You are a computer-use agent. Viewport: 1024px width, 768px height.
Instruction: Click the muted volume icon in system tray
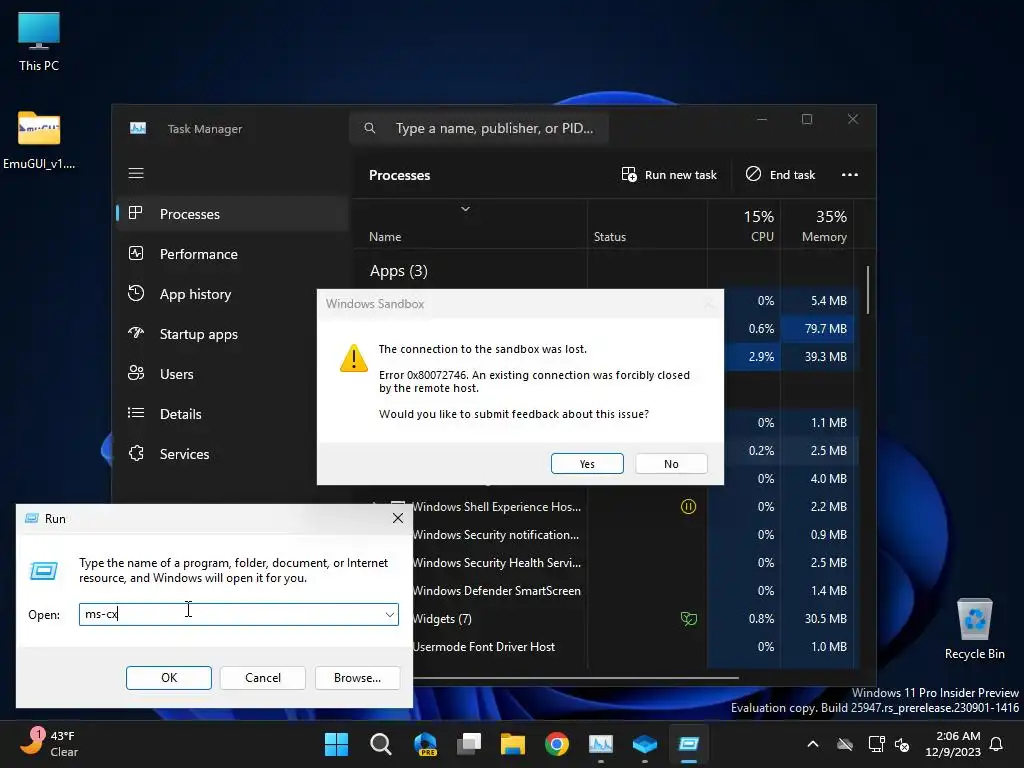click(x=902, y=744)
